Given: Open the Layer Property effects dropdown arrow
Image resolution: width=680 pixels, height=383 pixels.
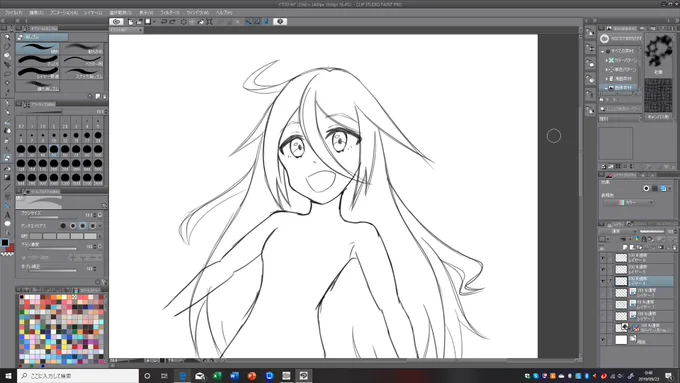Looking at the screenshot, I should point(670,188).
